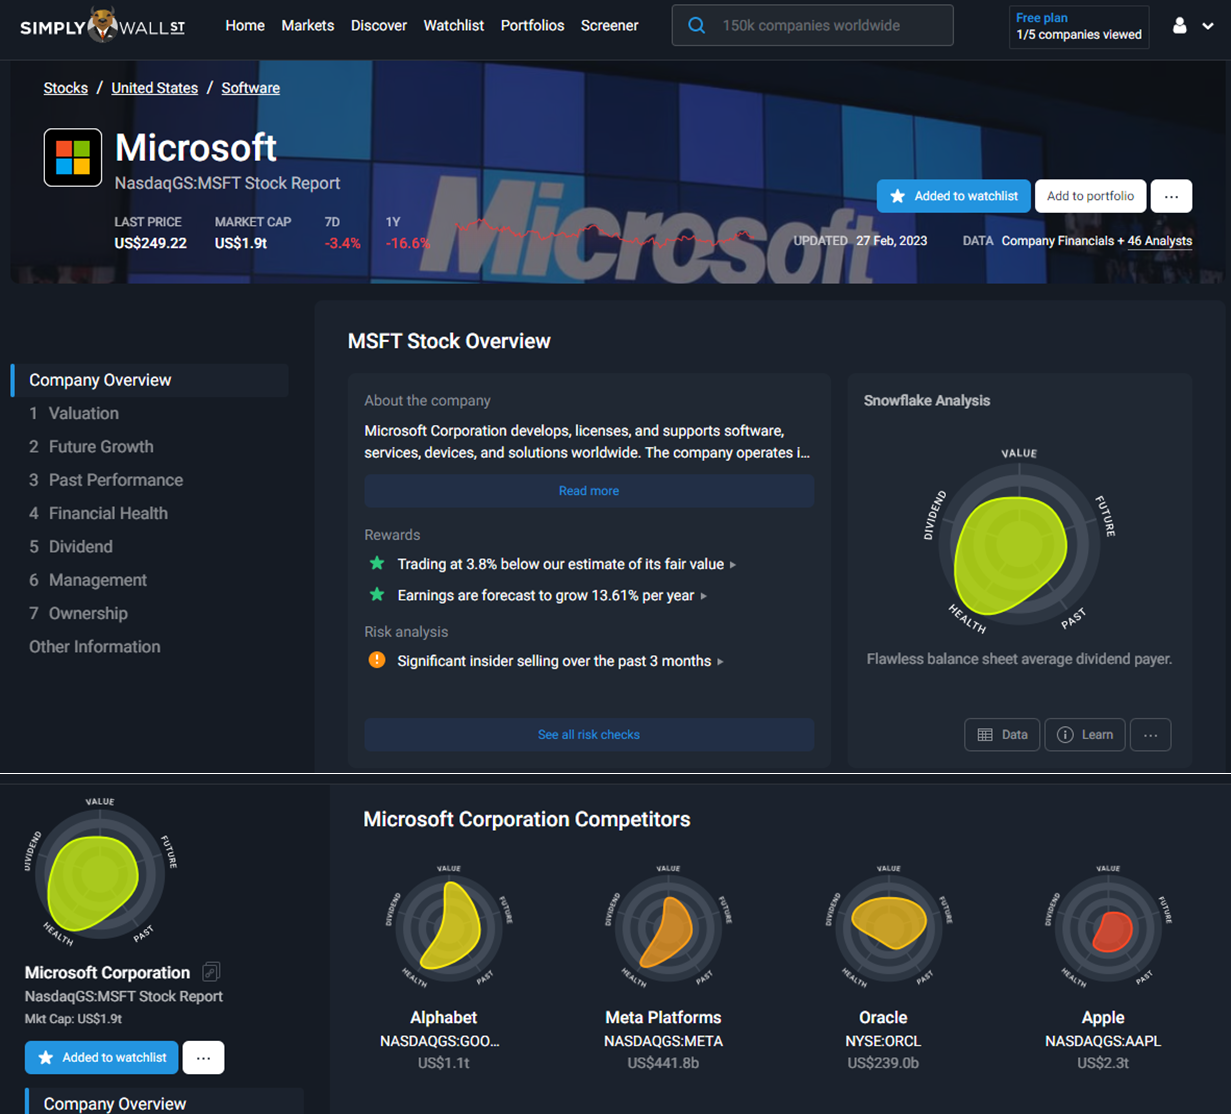Open the Meta Platforms competitor name link
Image resolution: width=1231 pixels, height=1114 pixels.
point(663,1017)
